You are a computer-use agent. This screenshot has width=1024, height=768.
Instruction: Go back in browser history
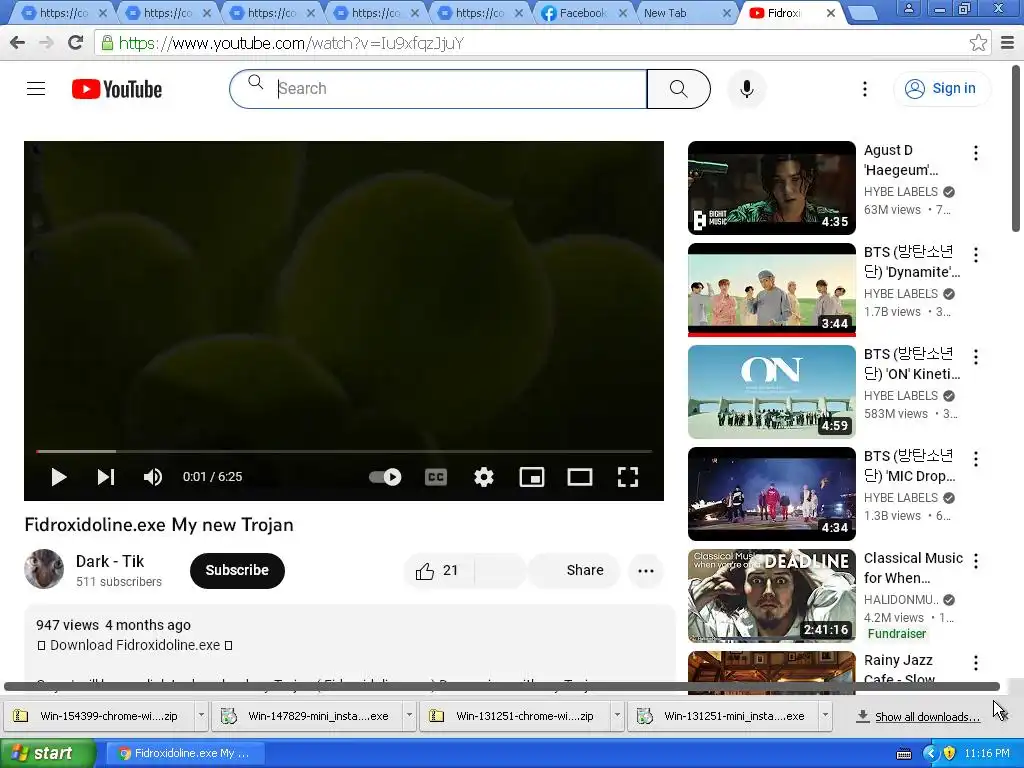pos(18,43)
